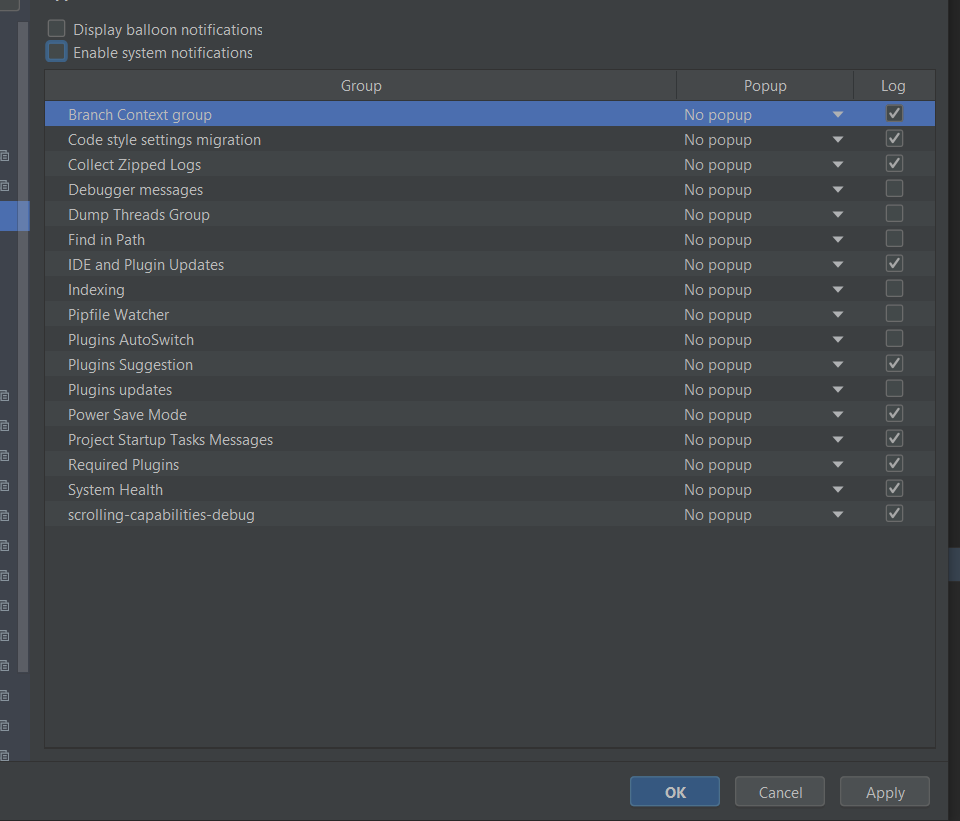Uncheck Log for IDE and Plugin Updates

(894, 264)
